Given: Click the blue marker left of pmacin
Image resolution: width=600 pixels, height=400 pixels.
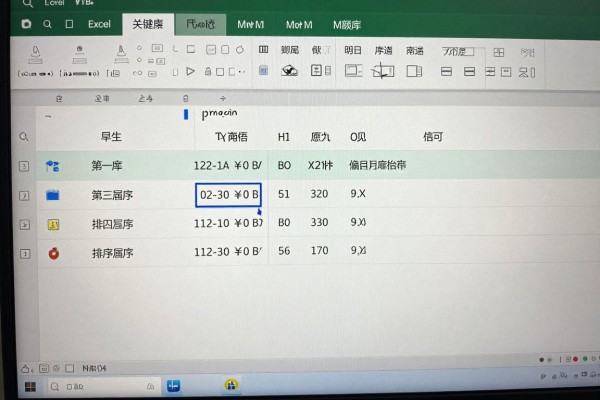Looking at the screenshot, I should click(186, 114).
